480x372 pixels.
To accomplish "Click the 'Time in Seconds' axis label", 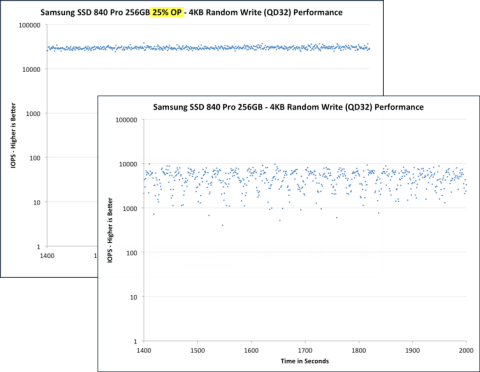I will pyautogui.click(x=305, y=361).
